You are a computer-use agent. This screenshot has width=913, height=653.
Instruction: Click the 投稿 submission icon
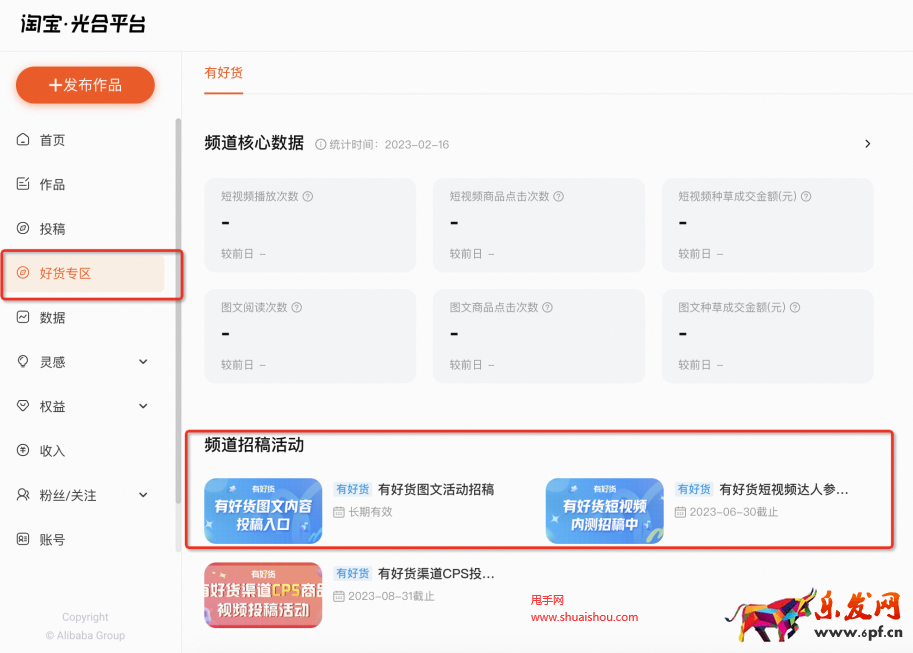coord(23,228)
